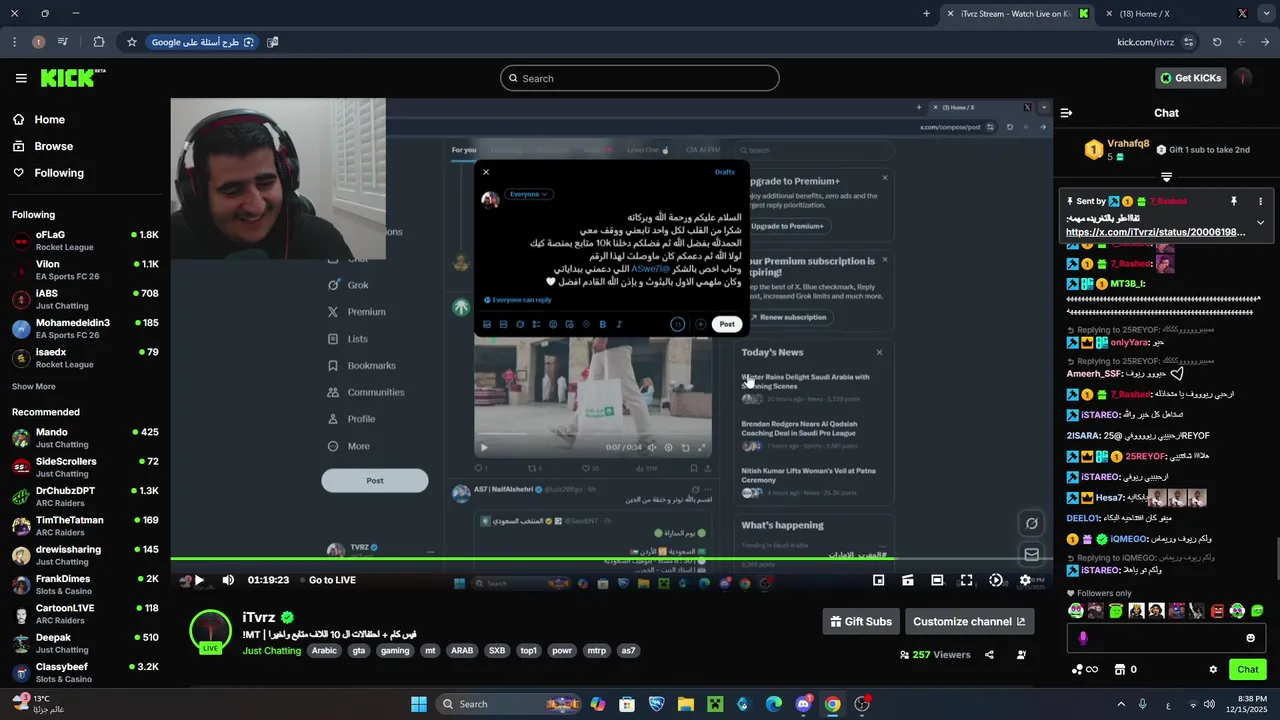This screenshot has width=1280, height=720.
Task: Enter fullscreen mode on video
Action: pos(966,580)
